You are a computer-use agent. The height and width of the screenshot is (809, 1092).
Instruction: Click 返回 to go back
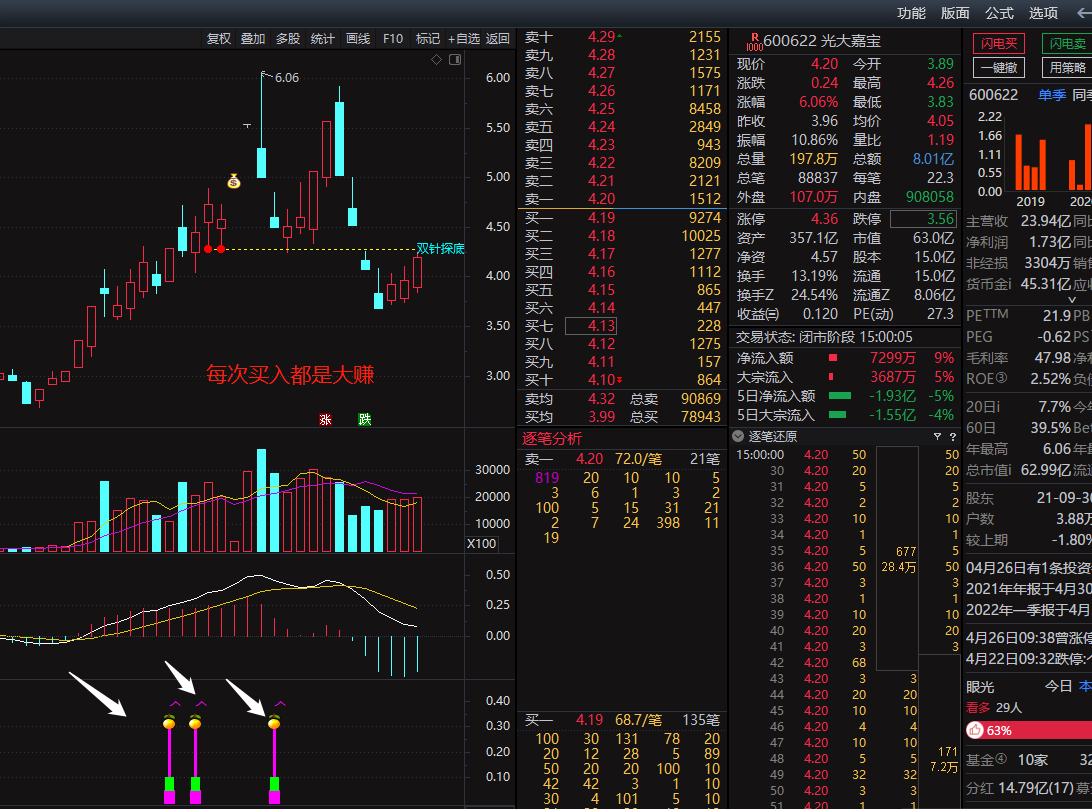(x=497, y=38)
